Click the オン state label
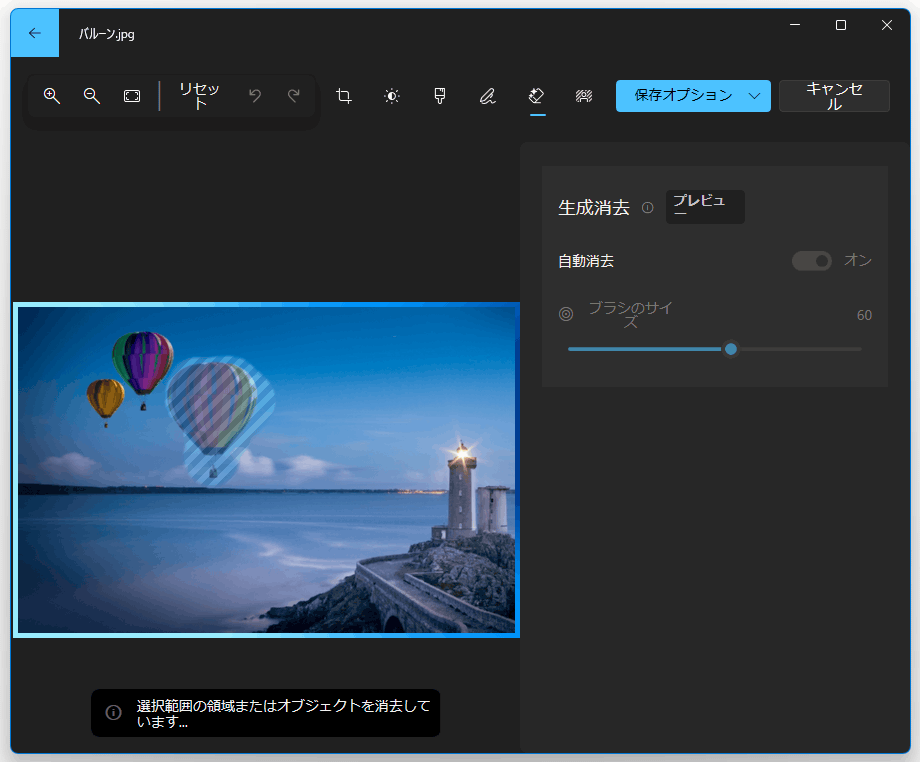Screen dimensions: 920x762 [x=858, y=260]
